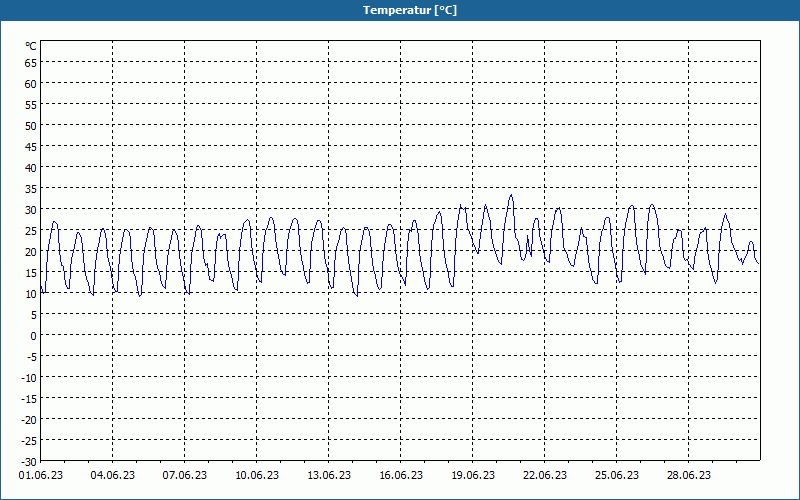Click the 10 value on temperature axis
This screenshot has width=800, height=500.
tap(31, 294)
